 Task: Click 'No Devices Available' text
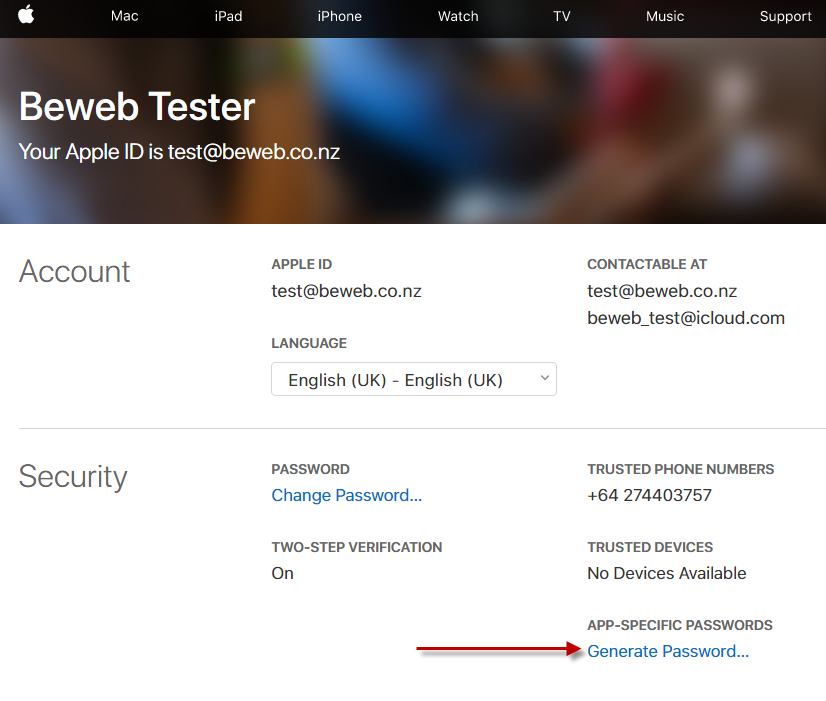[667, 573]
